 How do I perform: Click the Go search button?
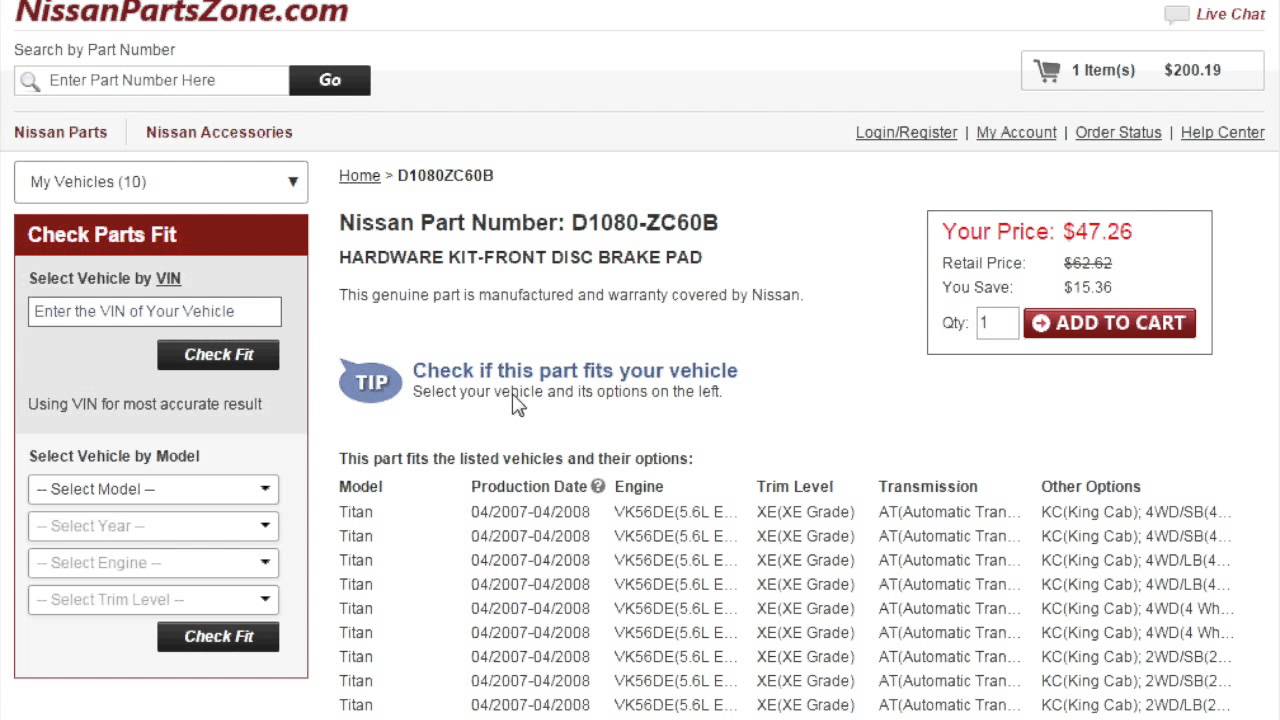point(330,81)
